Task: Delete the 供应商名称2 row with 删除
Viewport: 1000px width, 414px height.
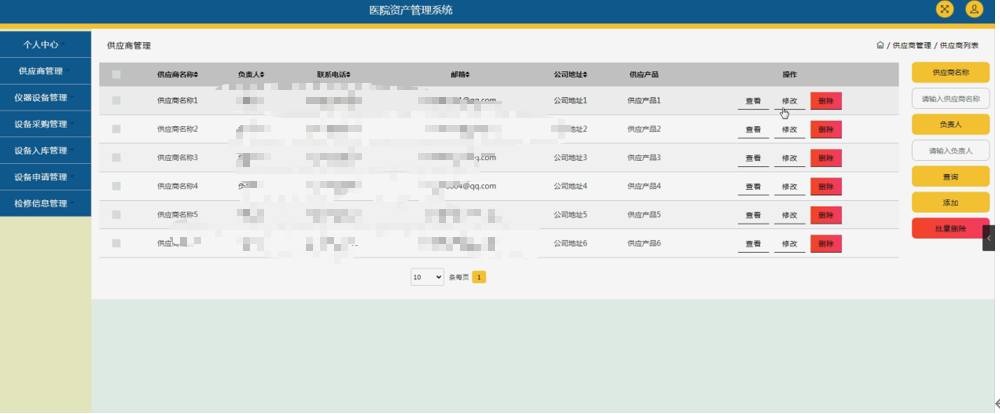Action: (x=825, y=130)
